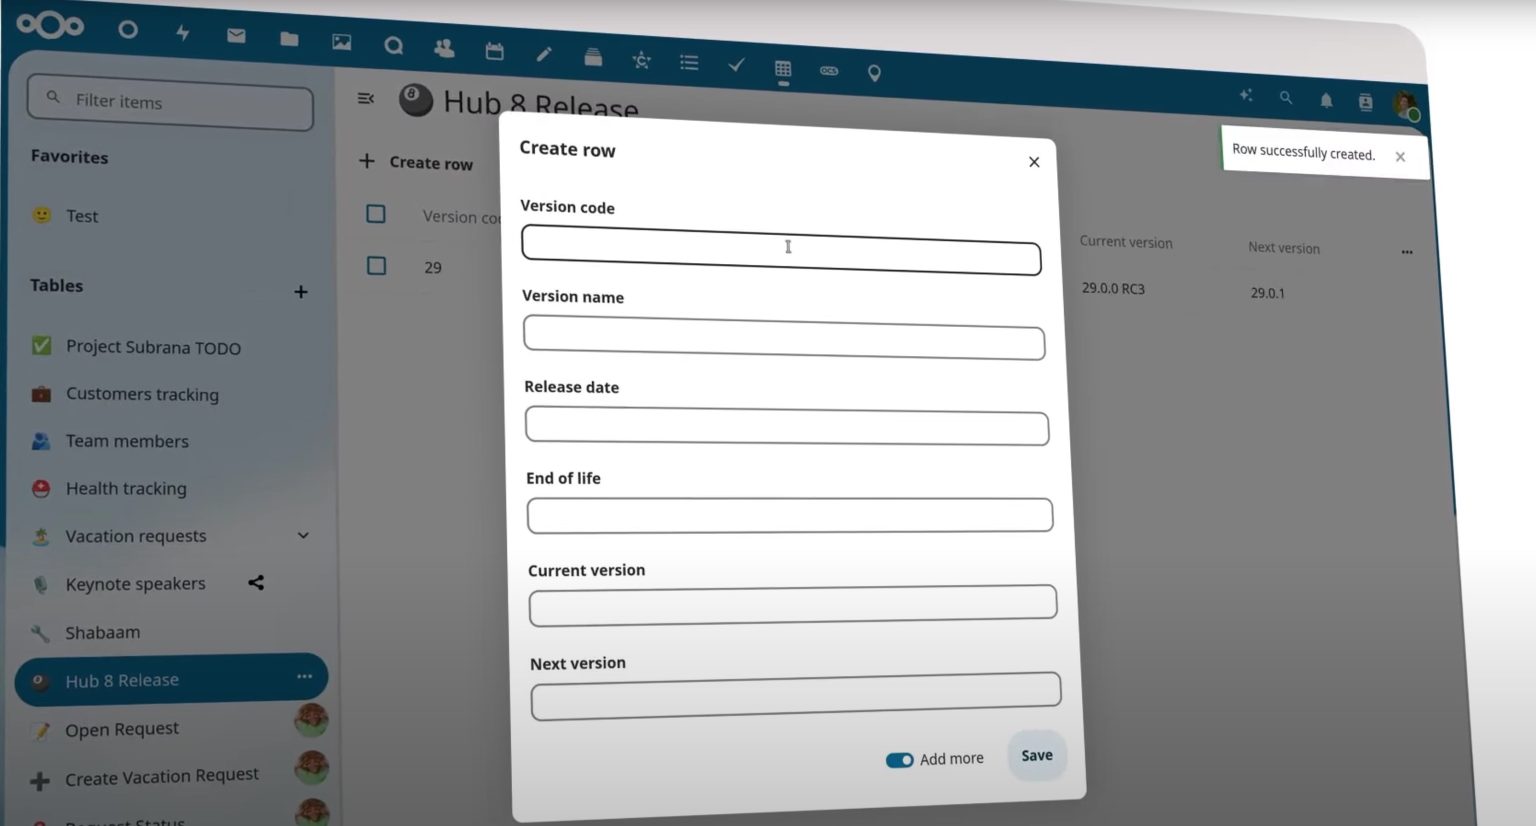Collapse the Vacation requests section
Viewport: 1536px width, 826px height.
[x=303, y=536]
